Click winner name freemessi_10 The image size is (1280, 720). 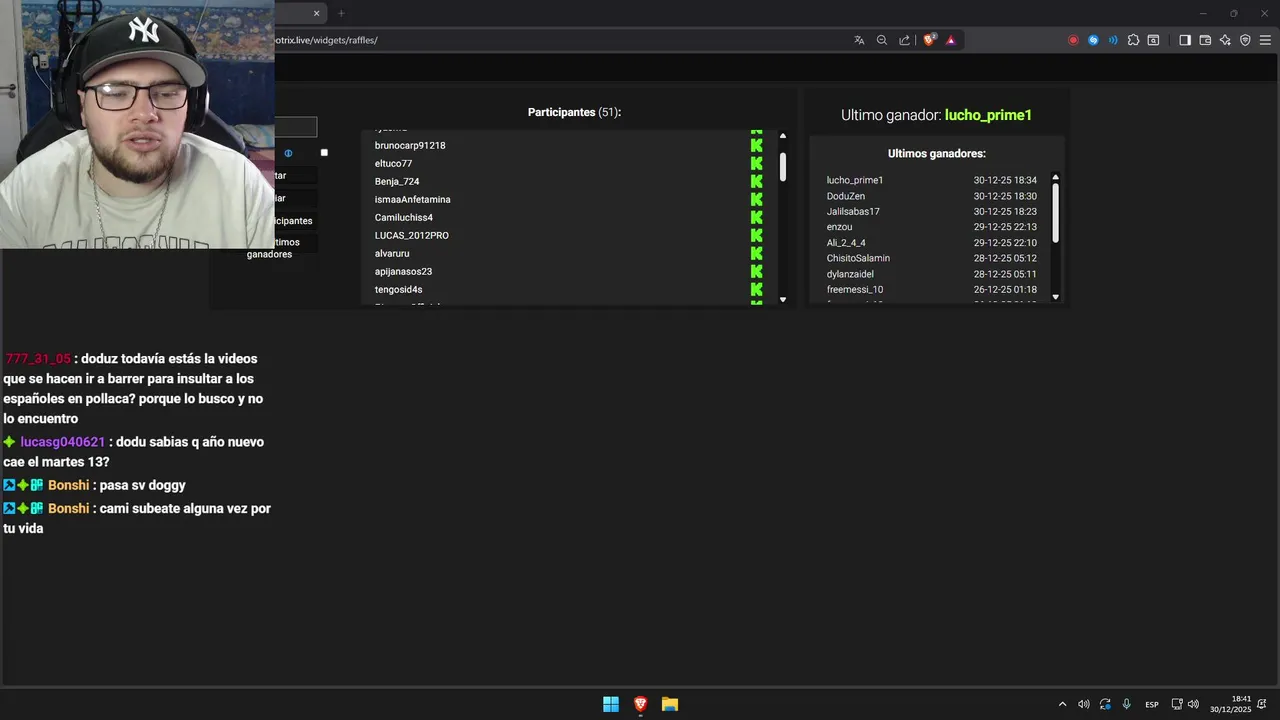click(855, 289)
